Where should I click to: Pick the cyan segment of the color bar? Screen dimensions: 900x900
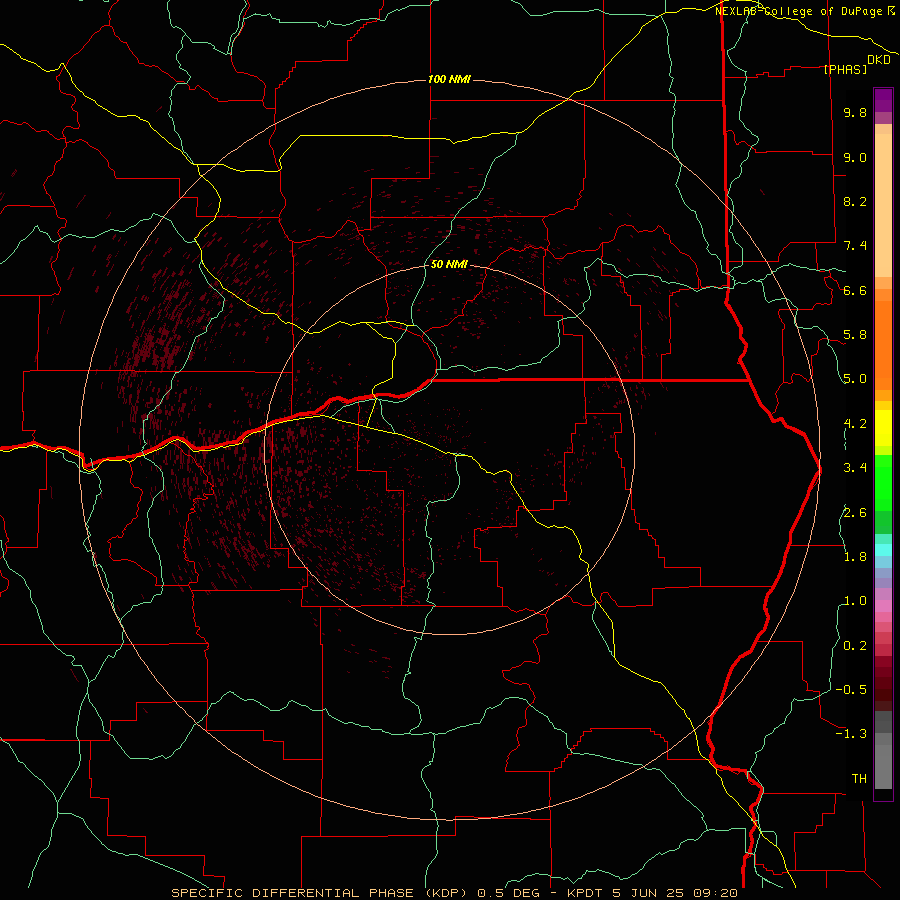(883, 550)
